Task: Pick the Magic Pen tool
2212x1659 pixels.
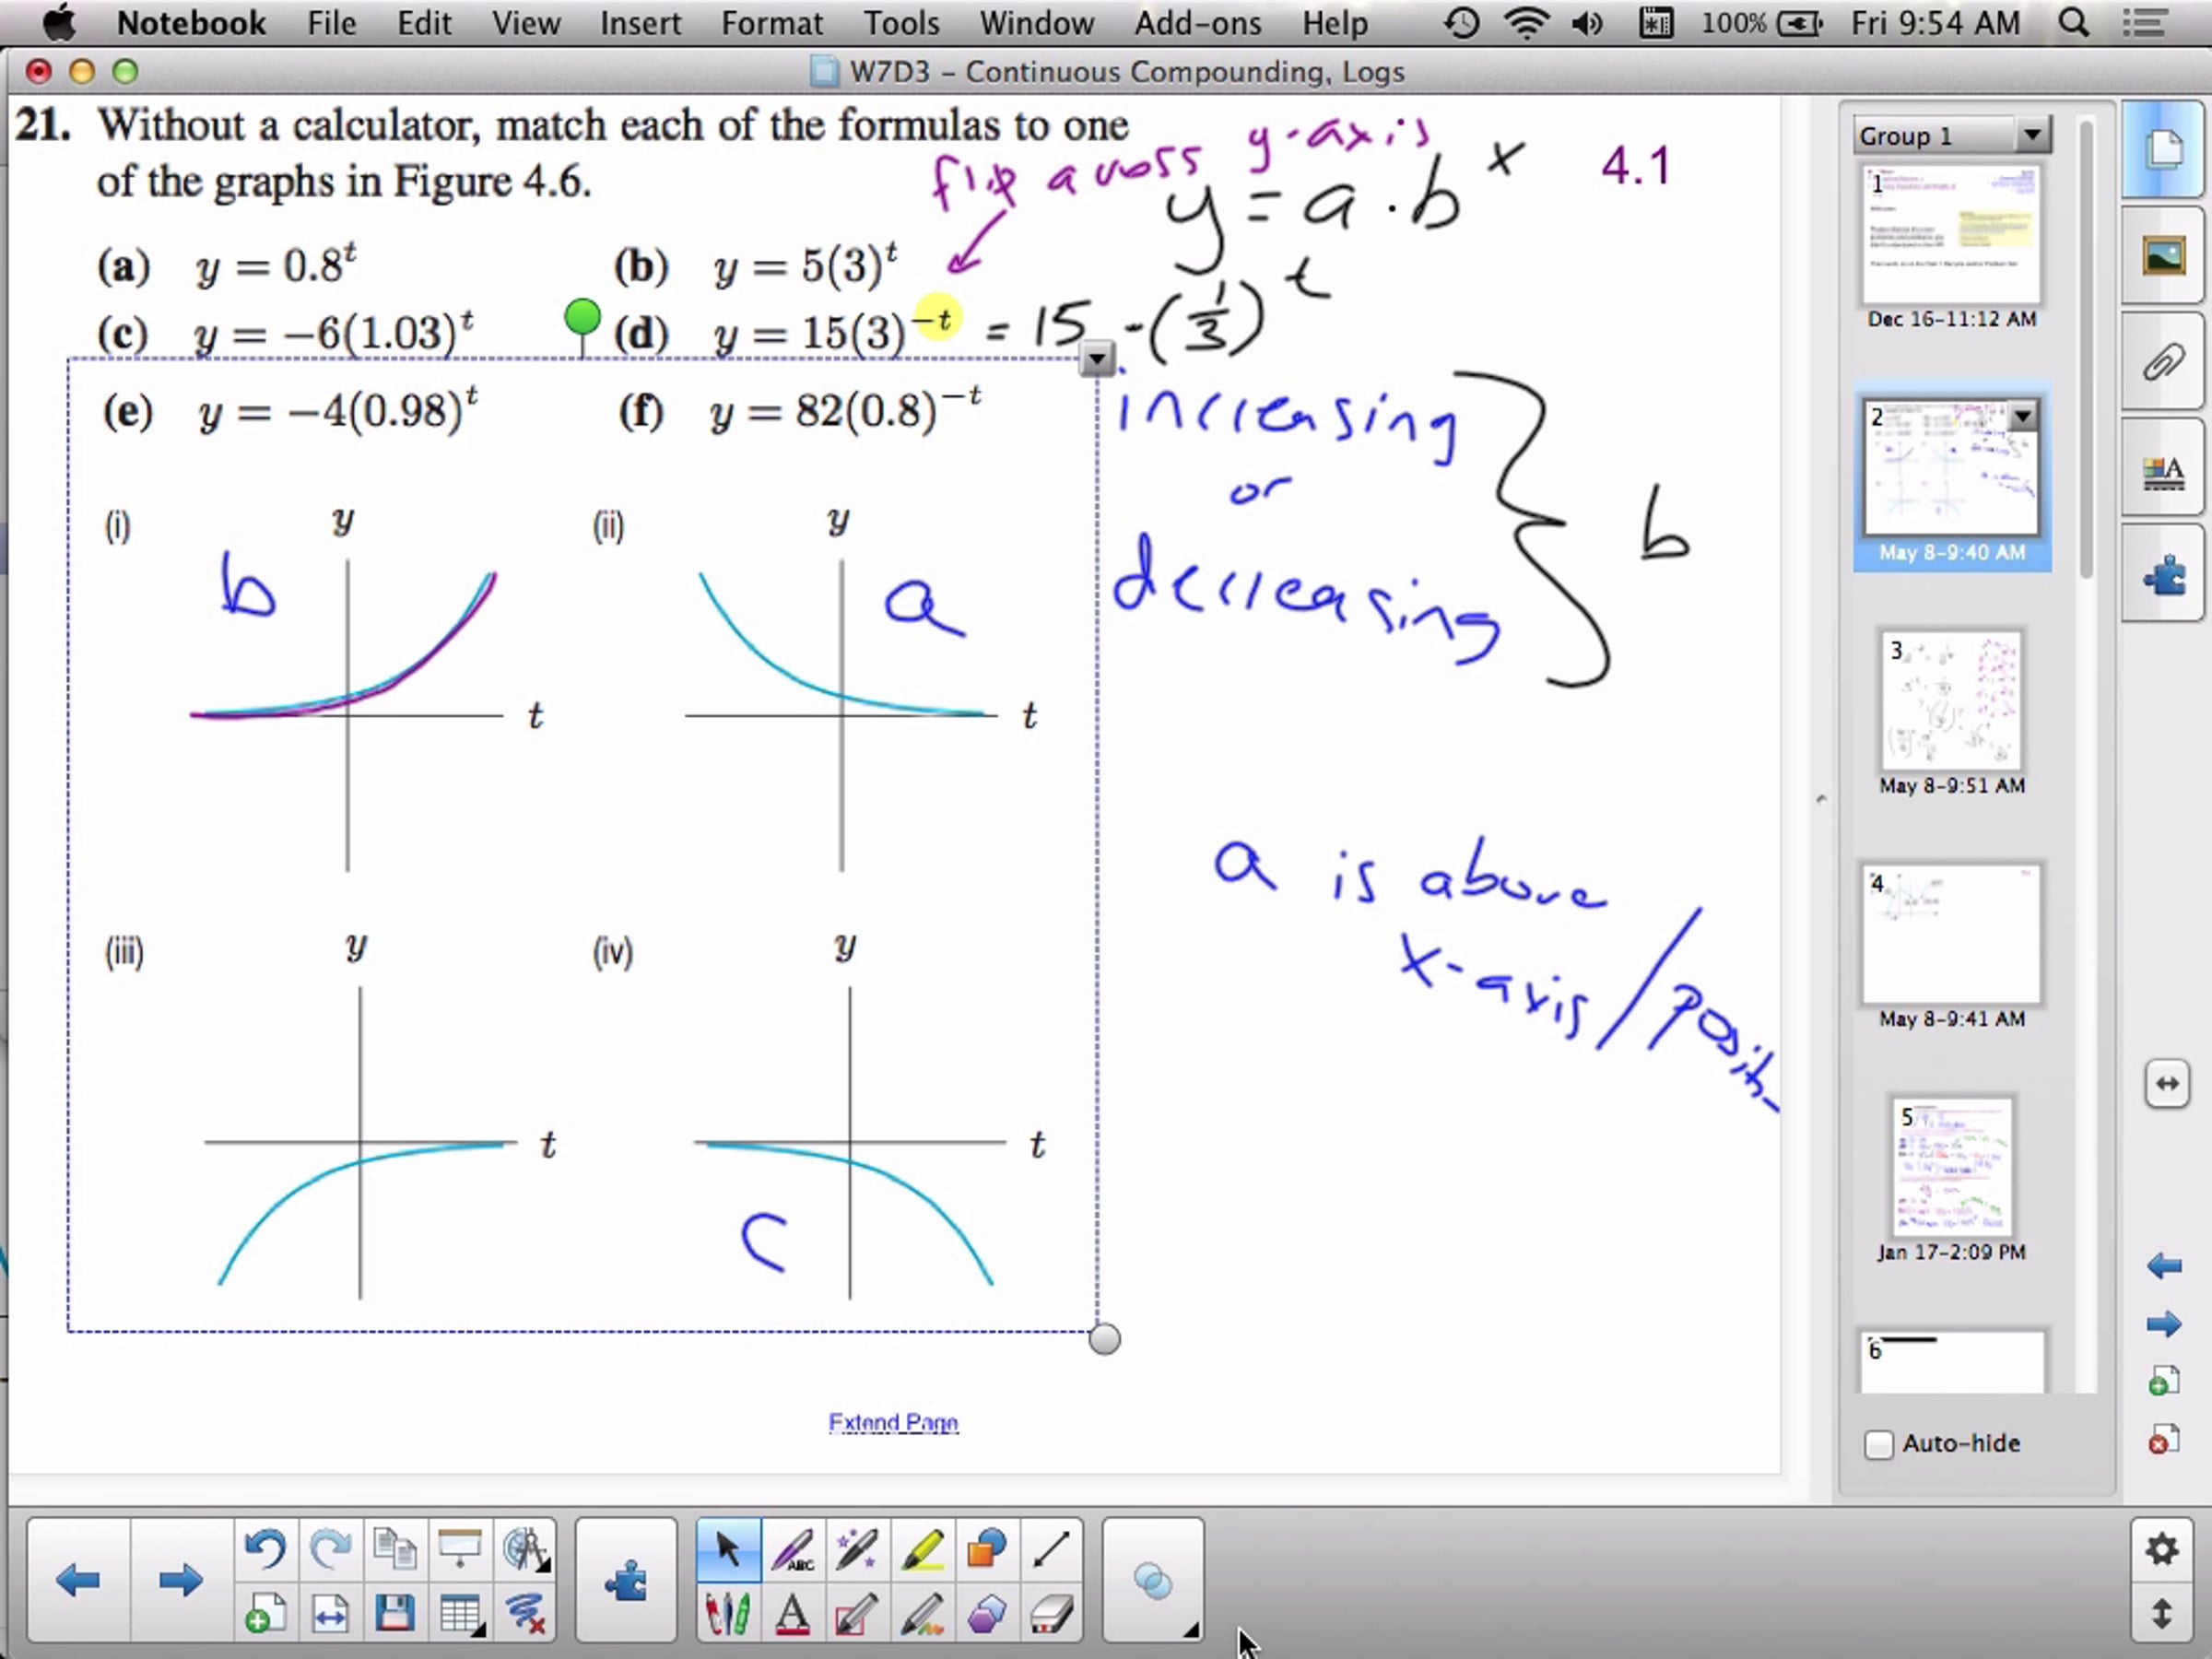Action: [857, 1549]
